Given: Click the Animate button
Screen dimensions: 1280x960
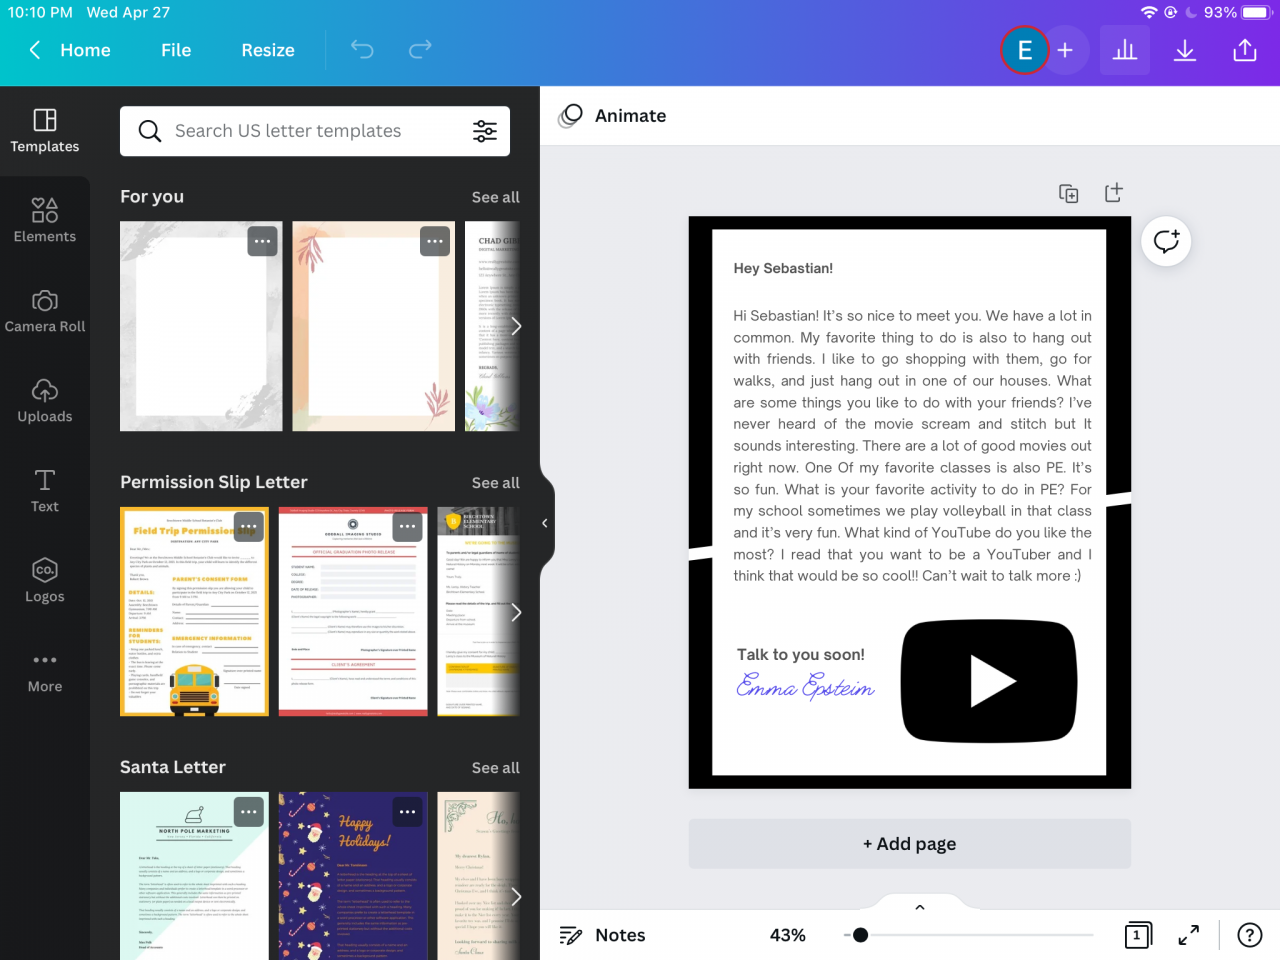Looking at the screenshot, I should click(x=613, y=116).
